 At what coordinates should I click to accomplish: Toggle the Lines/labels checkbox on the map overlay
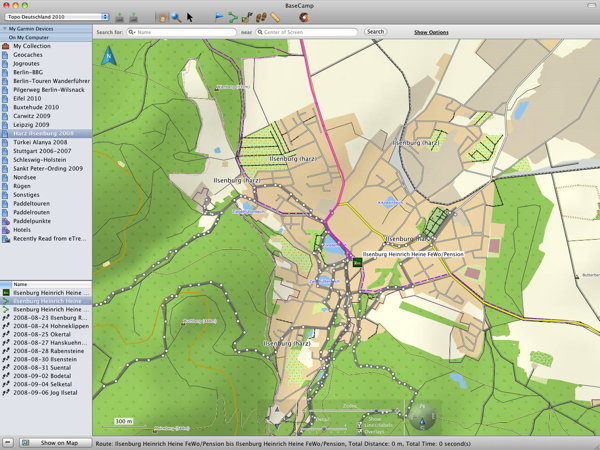[360, 425]
